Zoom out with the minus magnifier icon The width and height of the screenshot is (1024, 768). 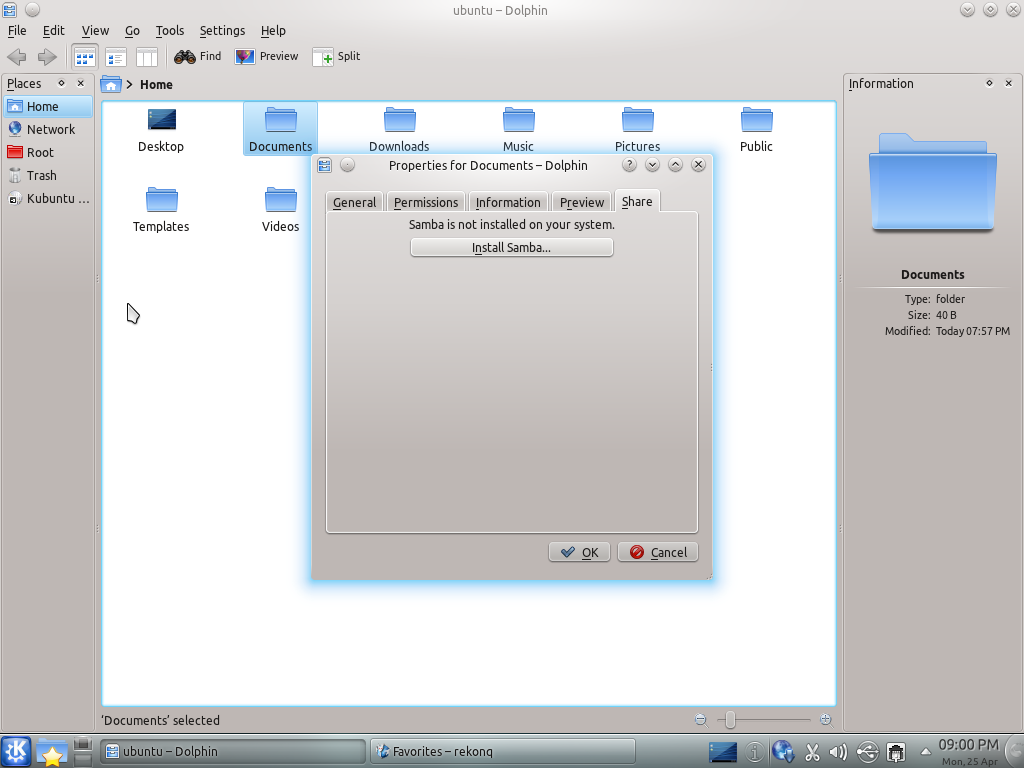[701, 720]
